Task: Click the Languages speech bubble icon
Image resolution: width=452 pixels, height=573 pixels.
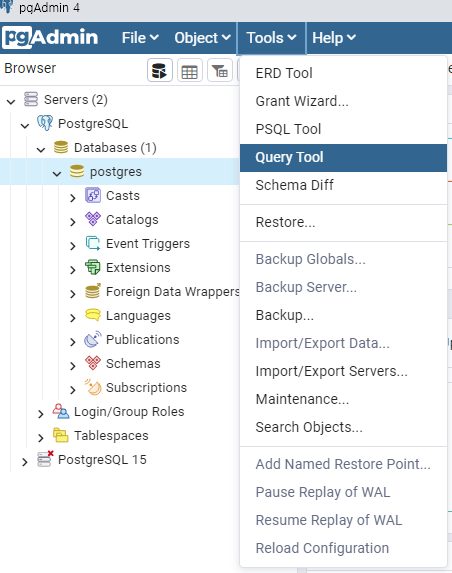Action: point(93,315)
